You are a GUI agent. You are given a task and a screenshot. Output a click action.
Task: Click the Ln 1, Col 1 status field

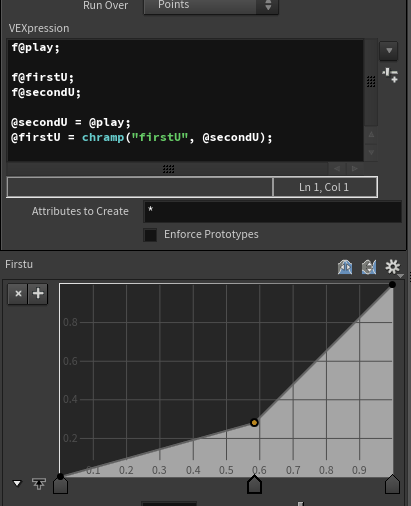coord(325,187)
